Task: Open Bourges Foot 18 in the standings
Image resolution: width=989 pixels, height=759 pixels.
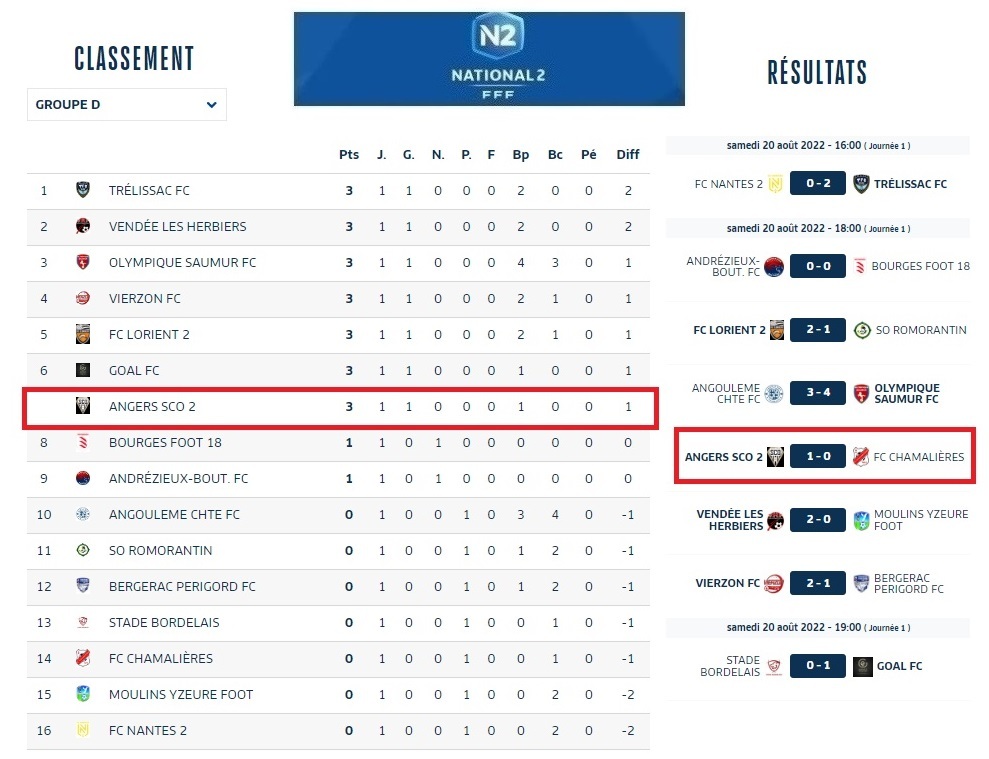Action: (165, 442)
